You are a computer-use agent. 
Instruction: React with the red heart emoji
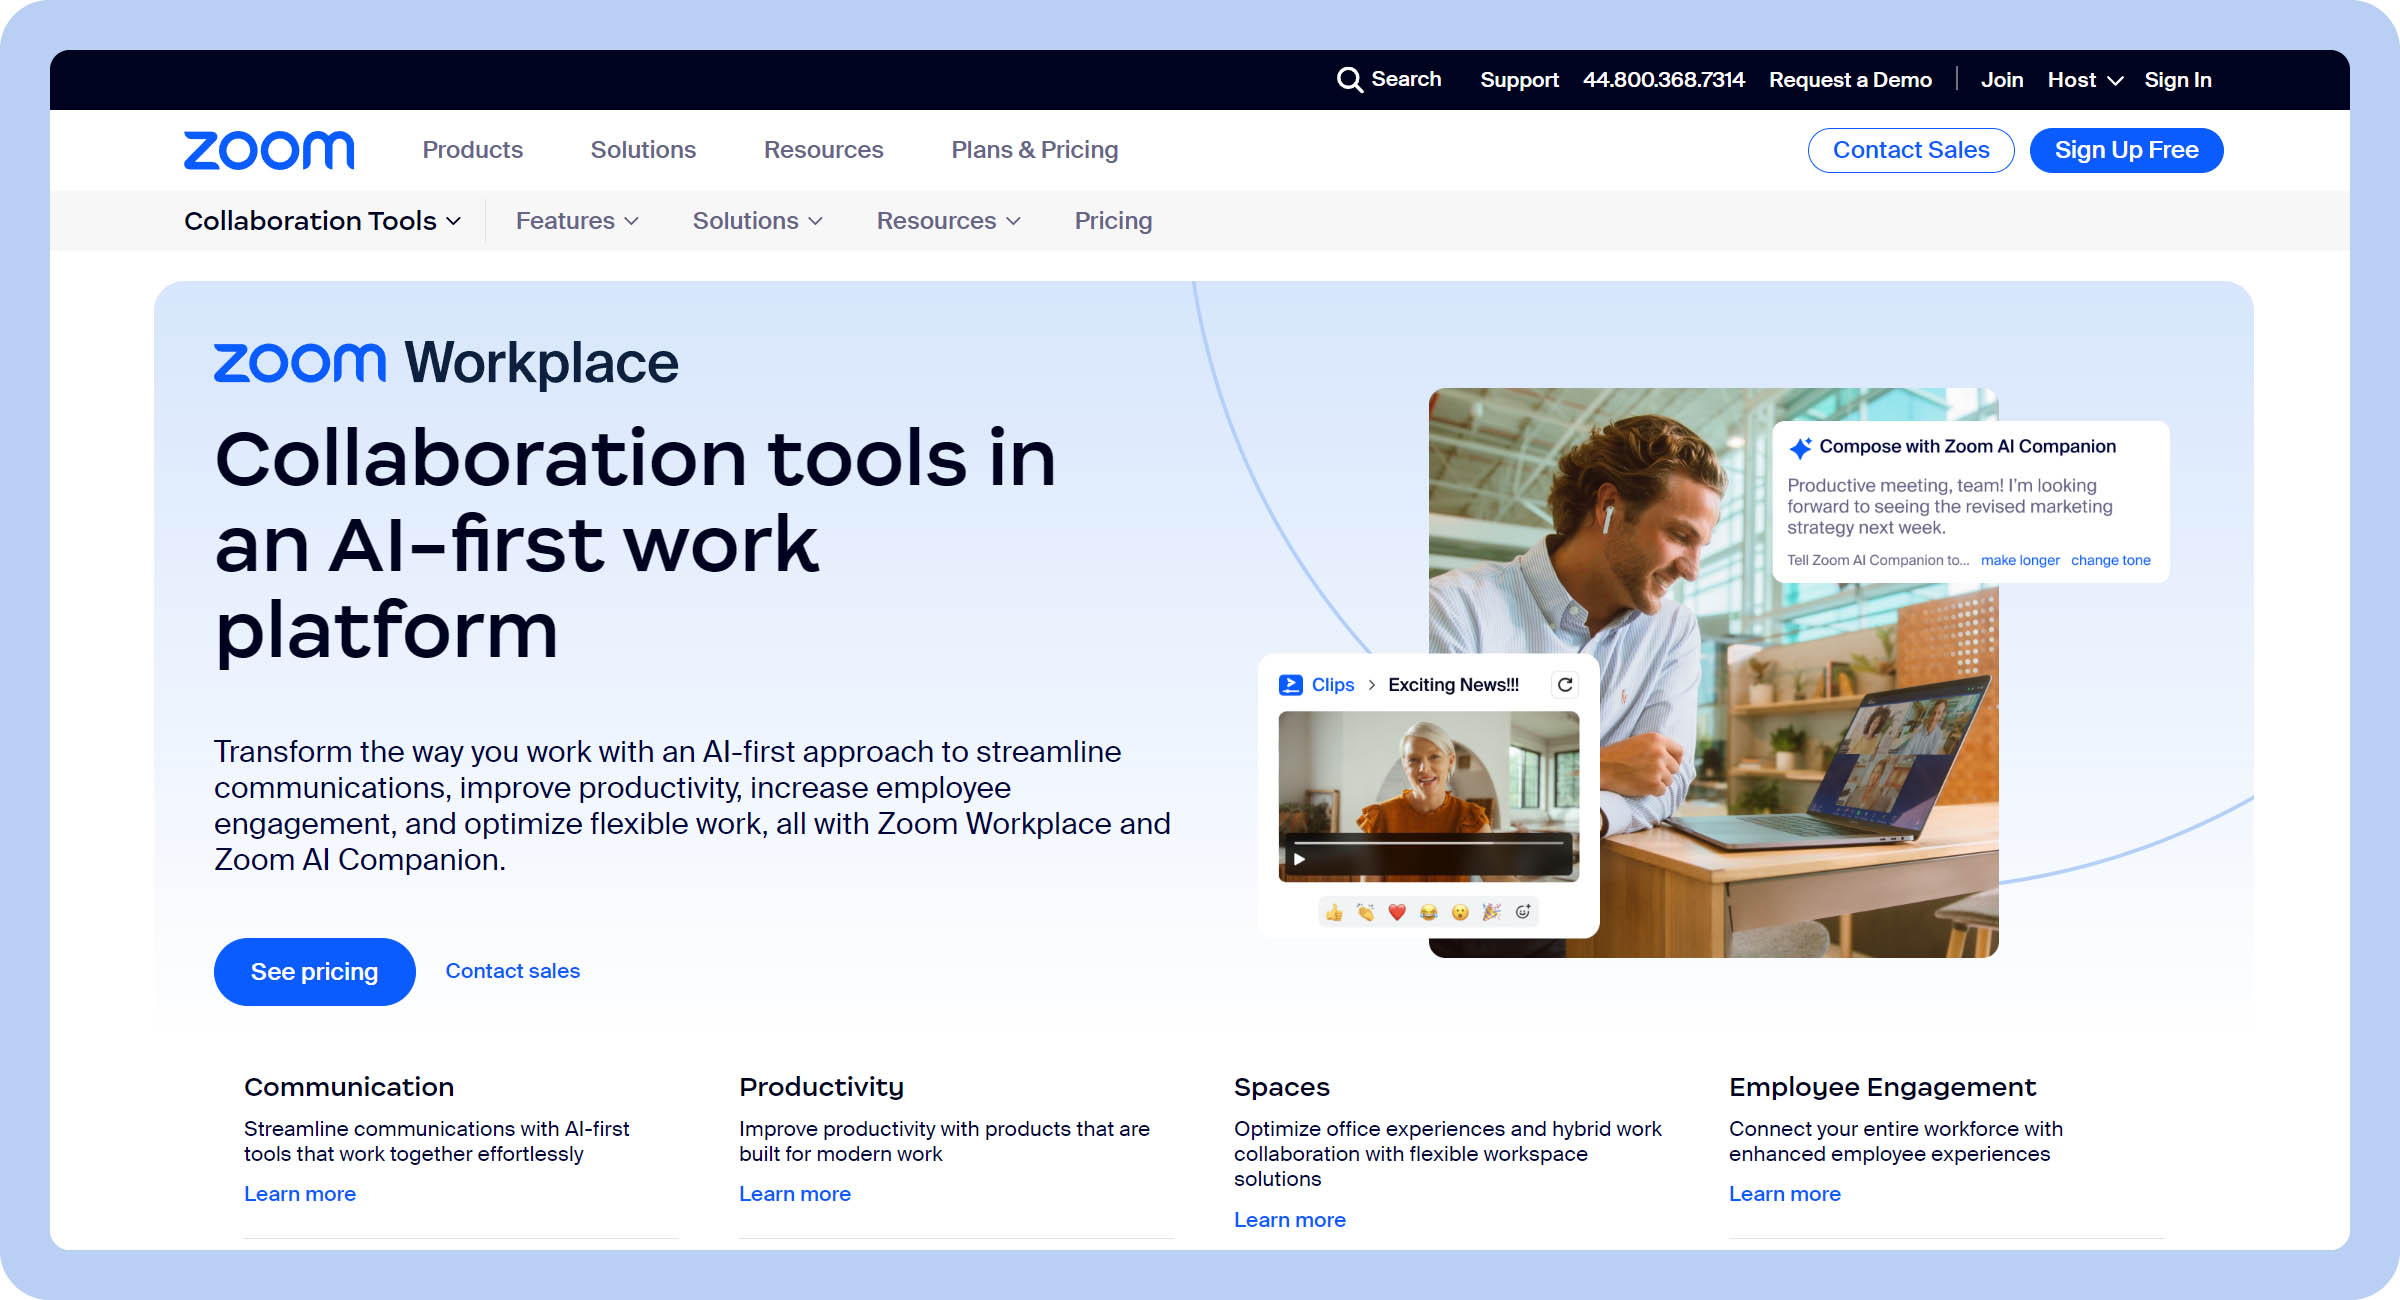pyautogui.click(x=1397, y=912)
